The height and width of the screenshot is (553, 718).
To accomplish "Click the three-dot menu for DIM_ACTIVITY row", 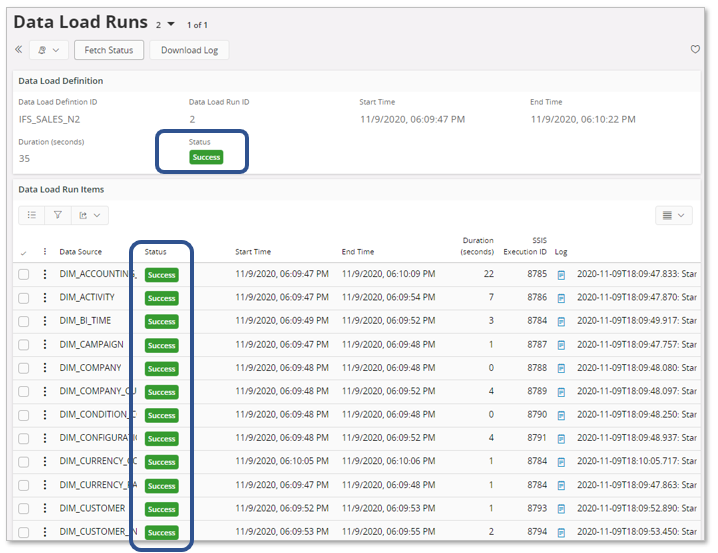I will pos(44,298).
